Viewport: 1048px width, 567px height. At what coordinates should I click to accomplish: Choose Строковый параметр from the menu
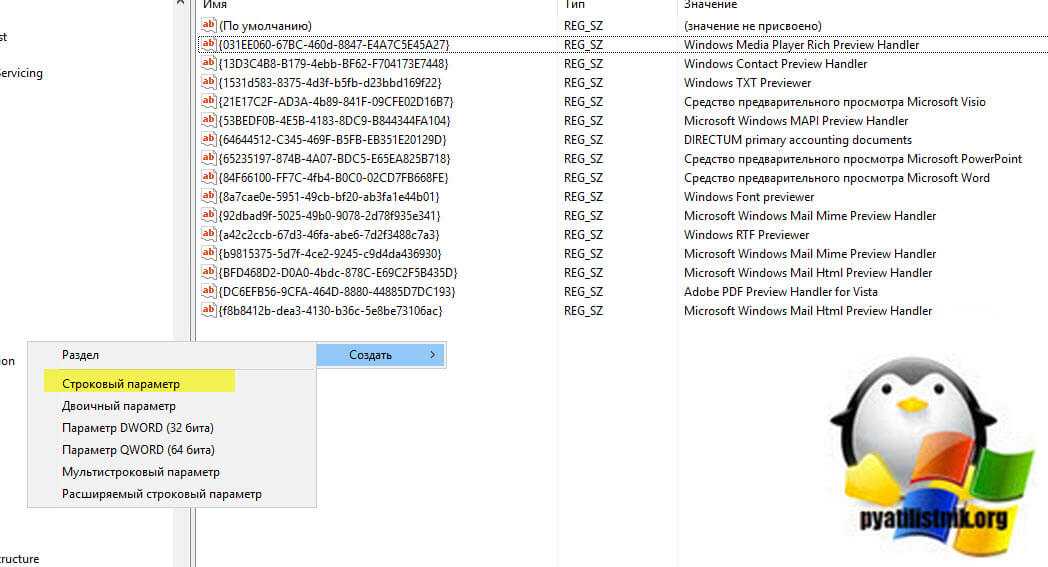(121, 384)
